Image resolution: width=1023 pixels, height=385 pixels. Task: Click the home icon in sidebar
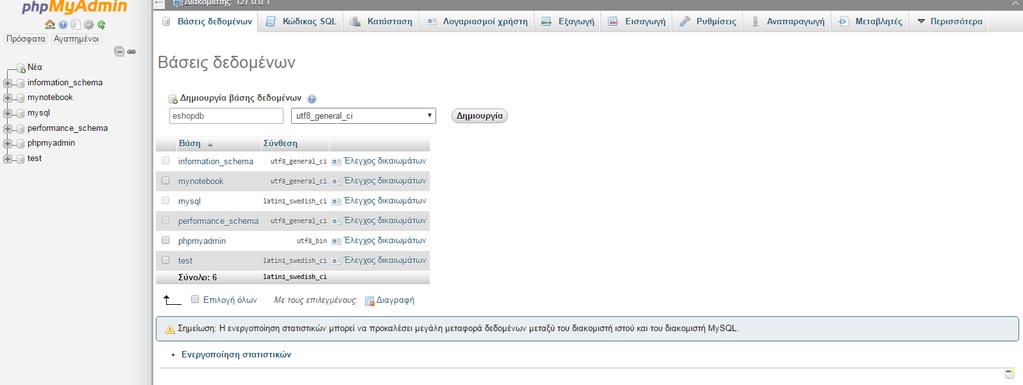click(x=50, y=25)
